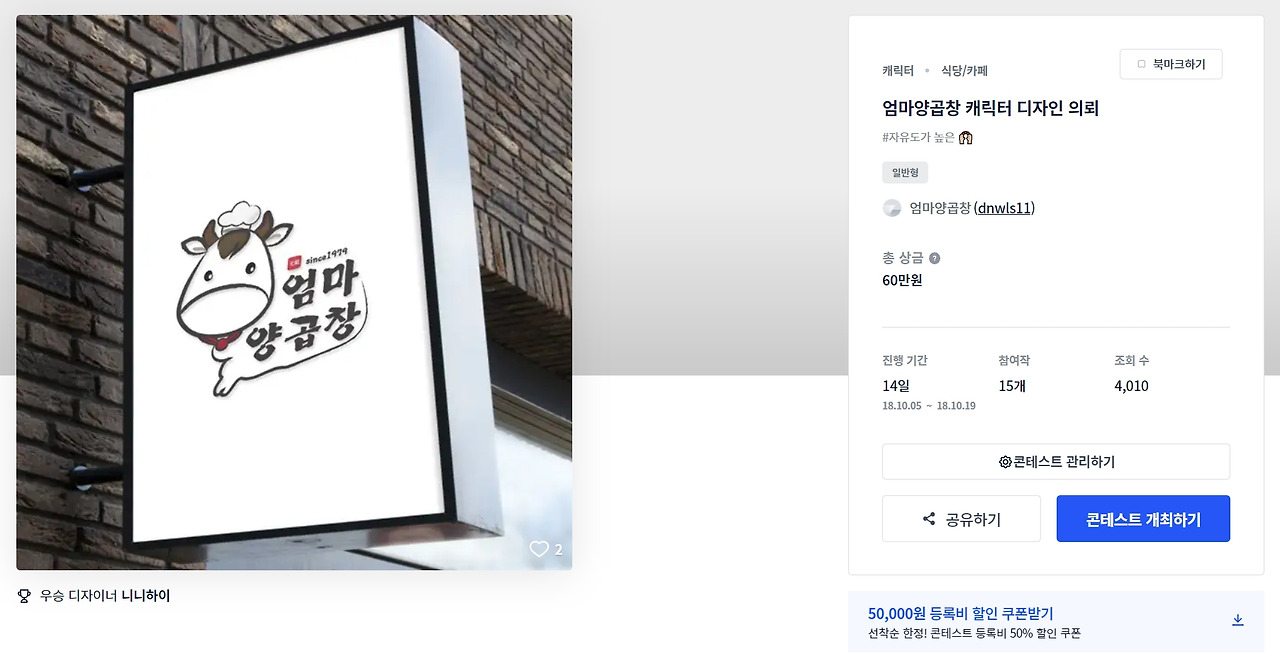Click the trophy icon by 우승 디자이너
Image resolution: width=1280 pixels, height=661 pixels.
coord(25,596)
